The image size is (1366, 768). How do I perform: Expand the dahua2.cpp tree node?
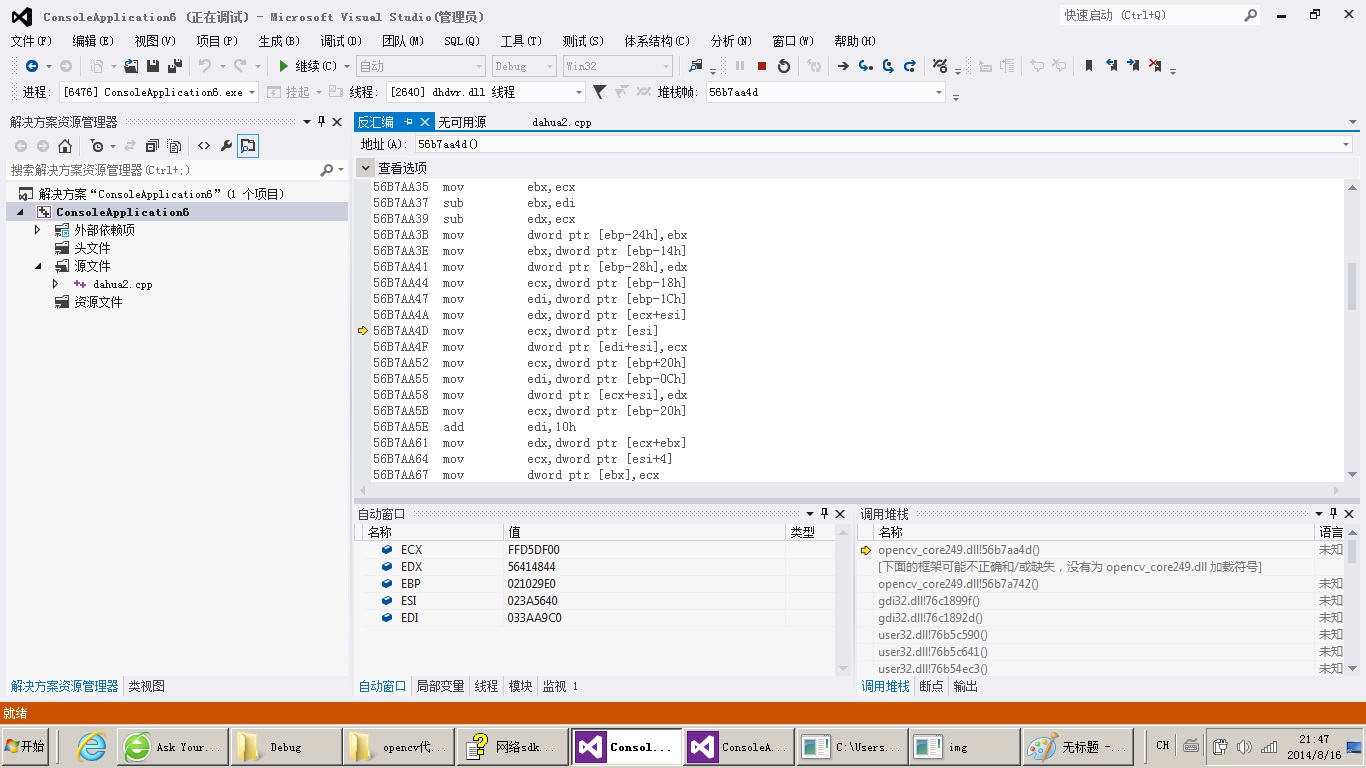[x=56, y=284]
